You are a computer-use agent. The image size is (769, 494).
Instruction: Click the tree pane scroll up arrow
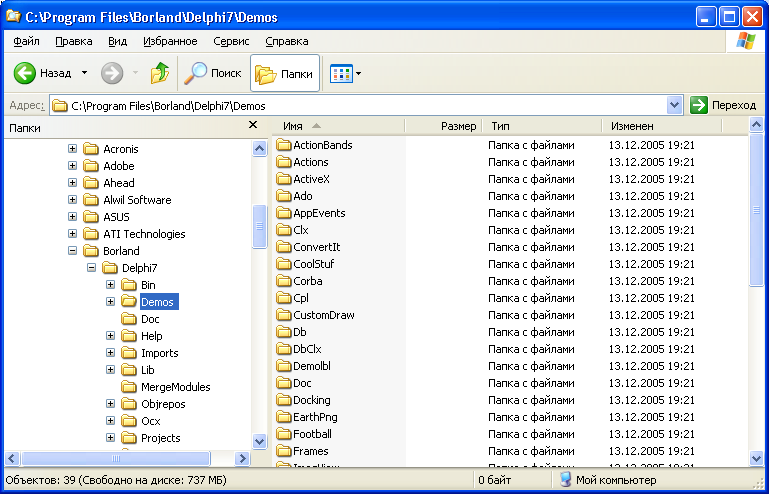pyautogui.click(x=259, y=148)
